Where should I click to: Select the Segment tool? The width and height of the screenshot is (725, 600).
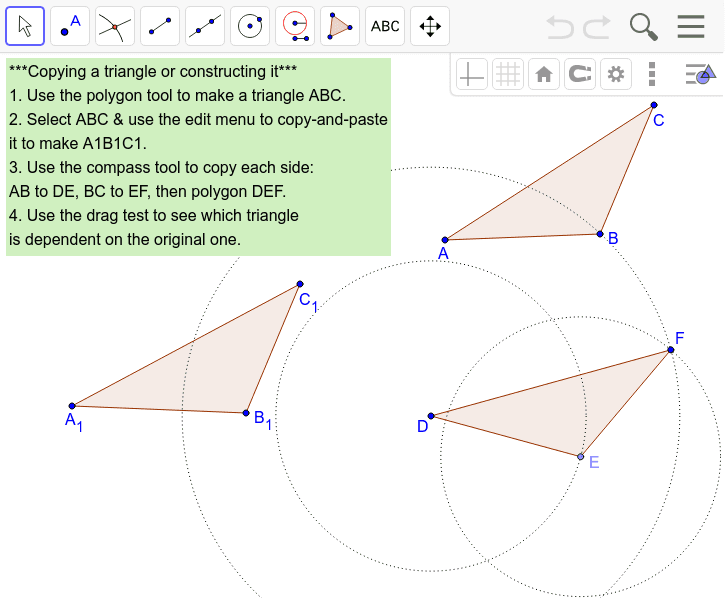[160, 26]
